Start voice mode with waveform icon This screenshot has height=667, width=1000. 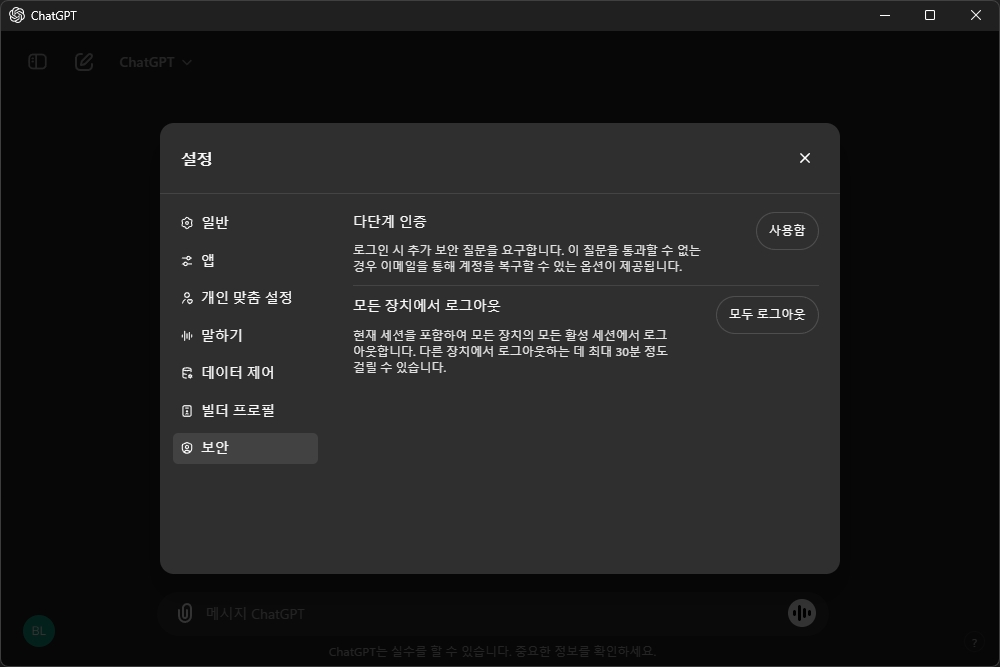pyautogui.click(x=802, y=613)
